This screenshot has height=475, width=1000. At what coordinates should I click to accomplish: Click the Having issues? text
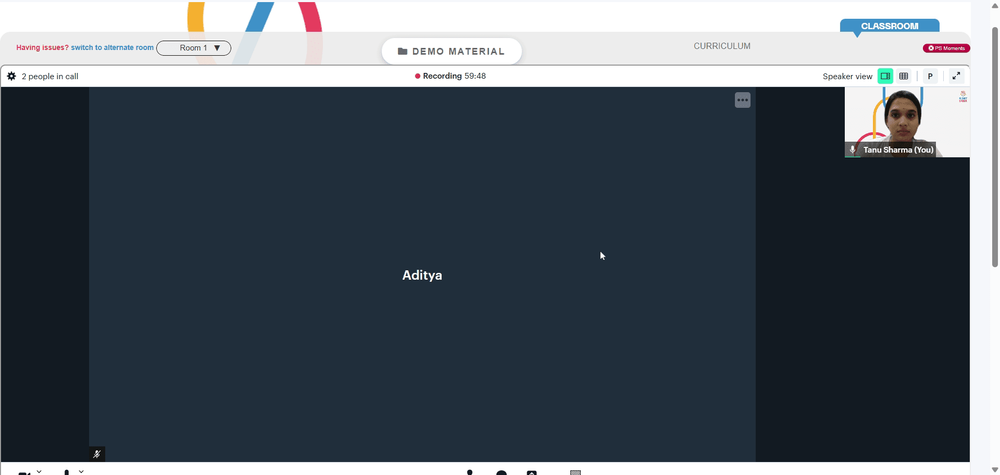click(x=42, y=48)
